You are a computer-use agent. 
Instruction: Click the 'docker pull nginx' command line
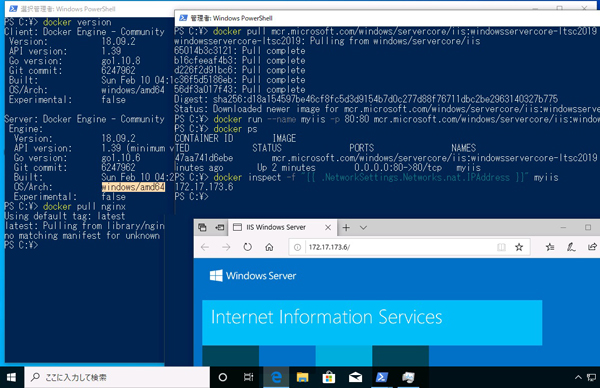point(84,207)
